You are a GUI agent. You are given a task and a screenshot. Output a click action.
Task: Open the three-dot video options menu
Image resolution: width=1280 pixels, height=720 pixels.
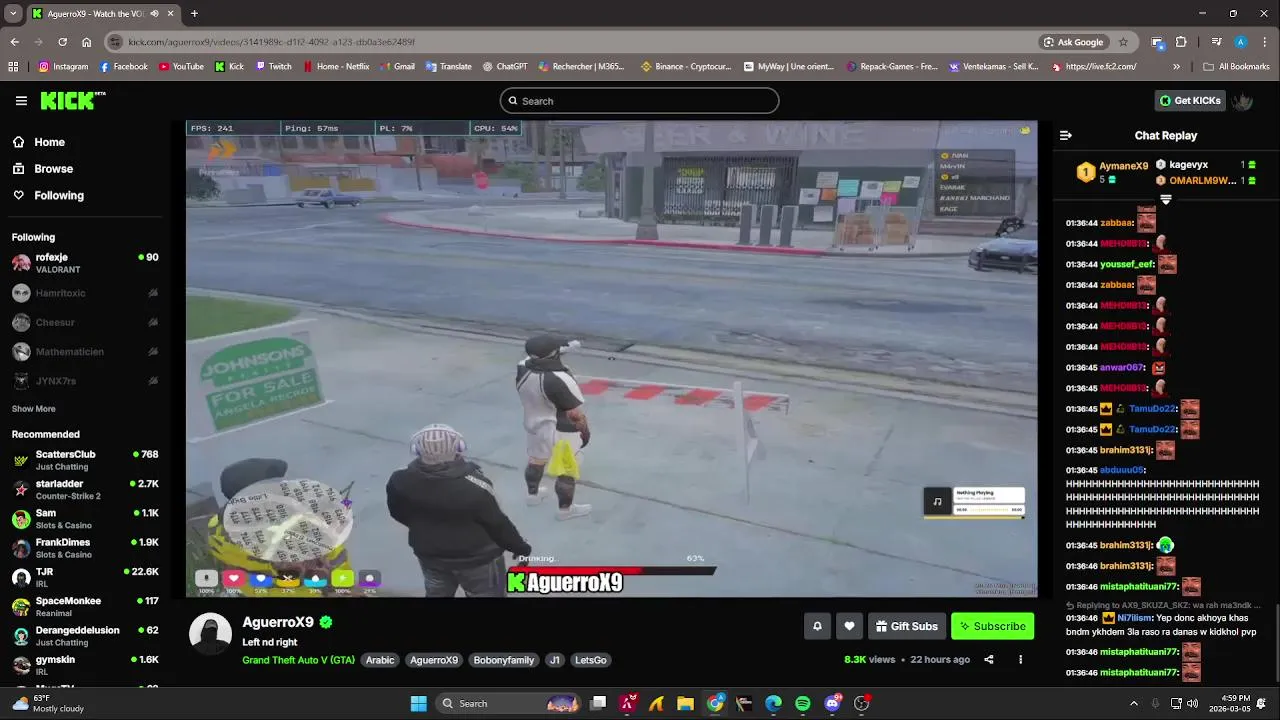pyautogui.click(x=1020, y=659)
